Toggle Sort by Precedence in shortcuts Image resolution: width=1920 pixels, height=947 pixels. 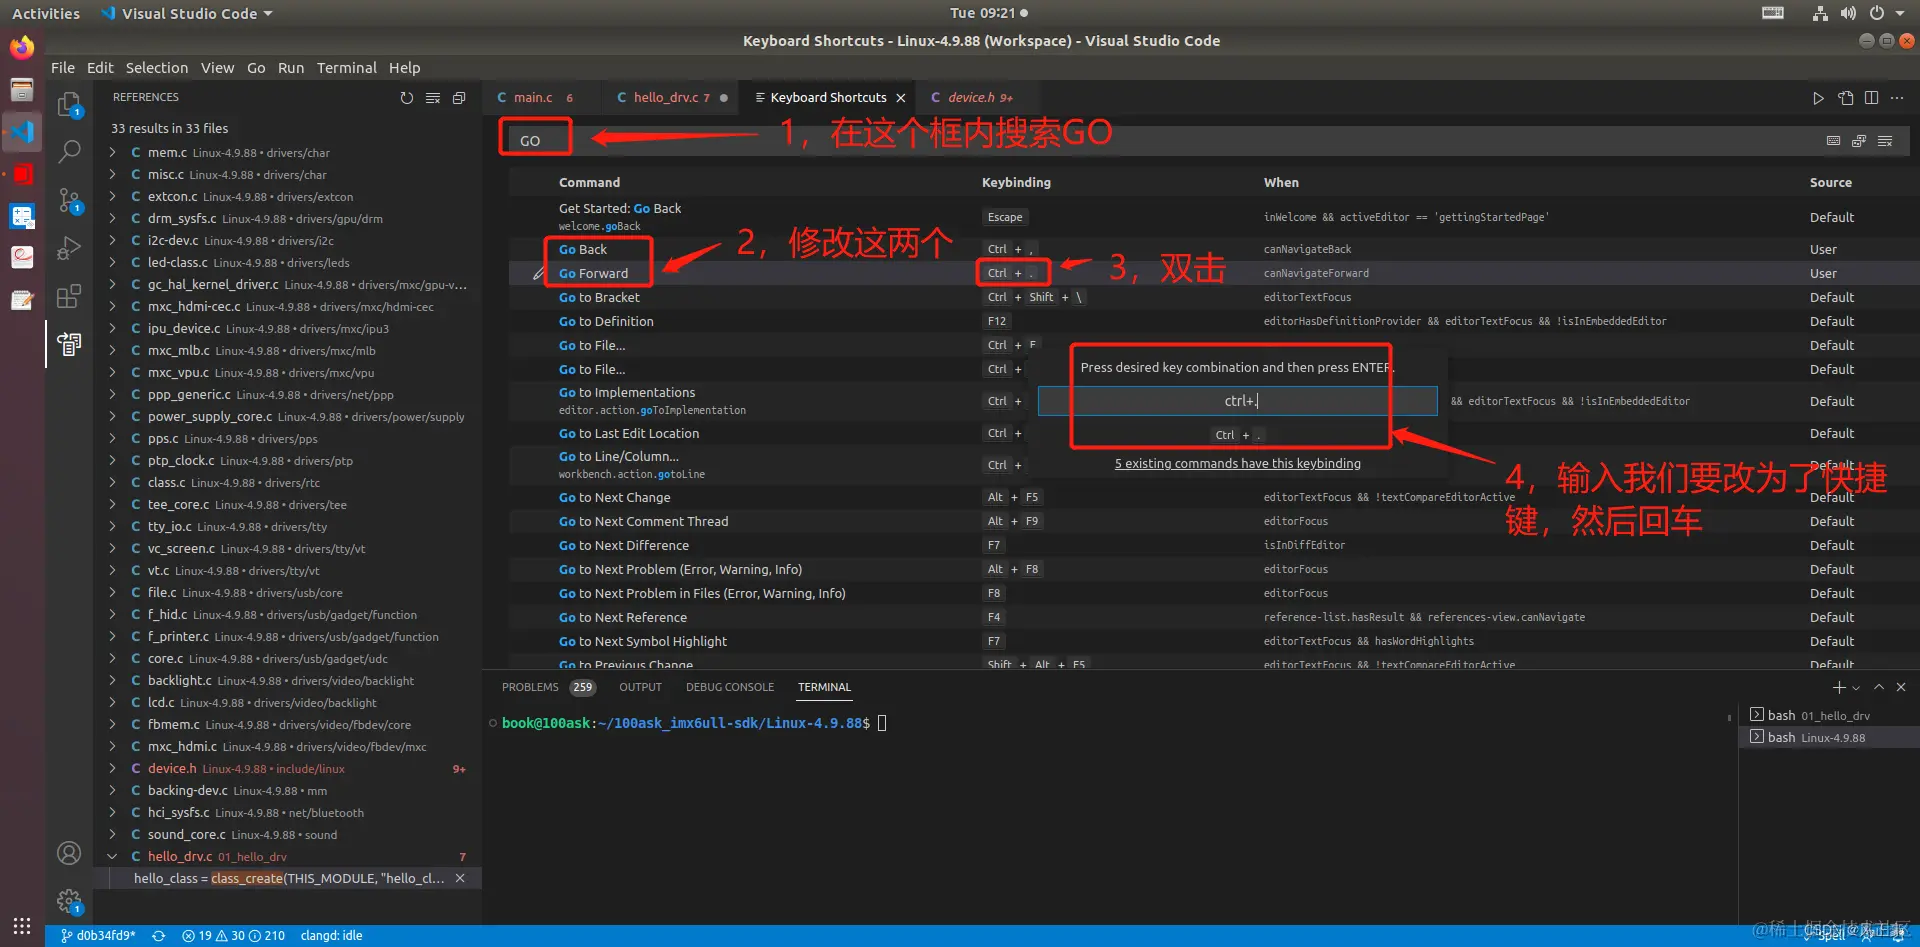pos(1859,141)
